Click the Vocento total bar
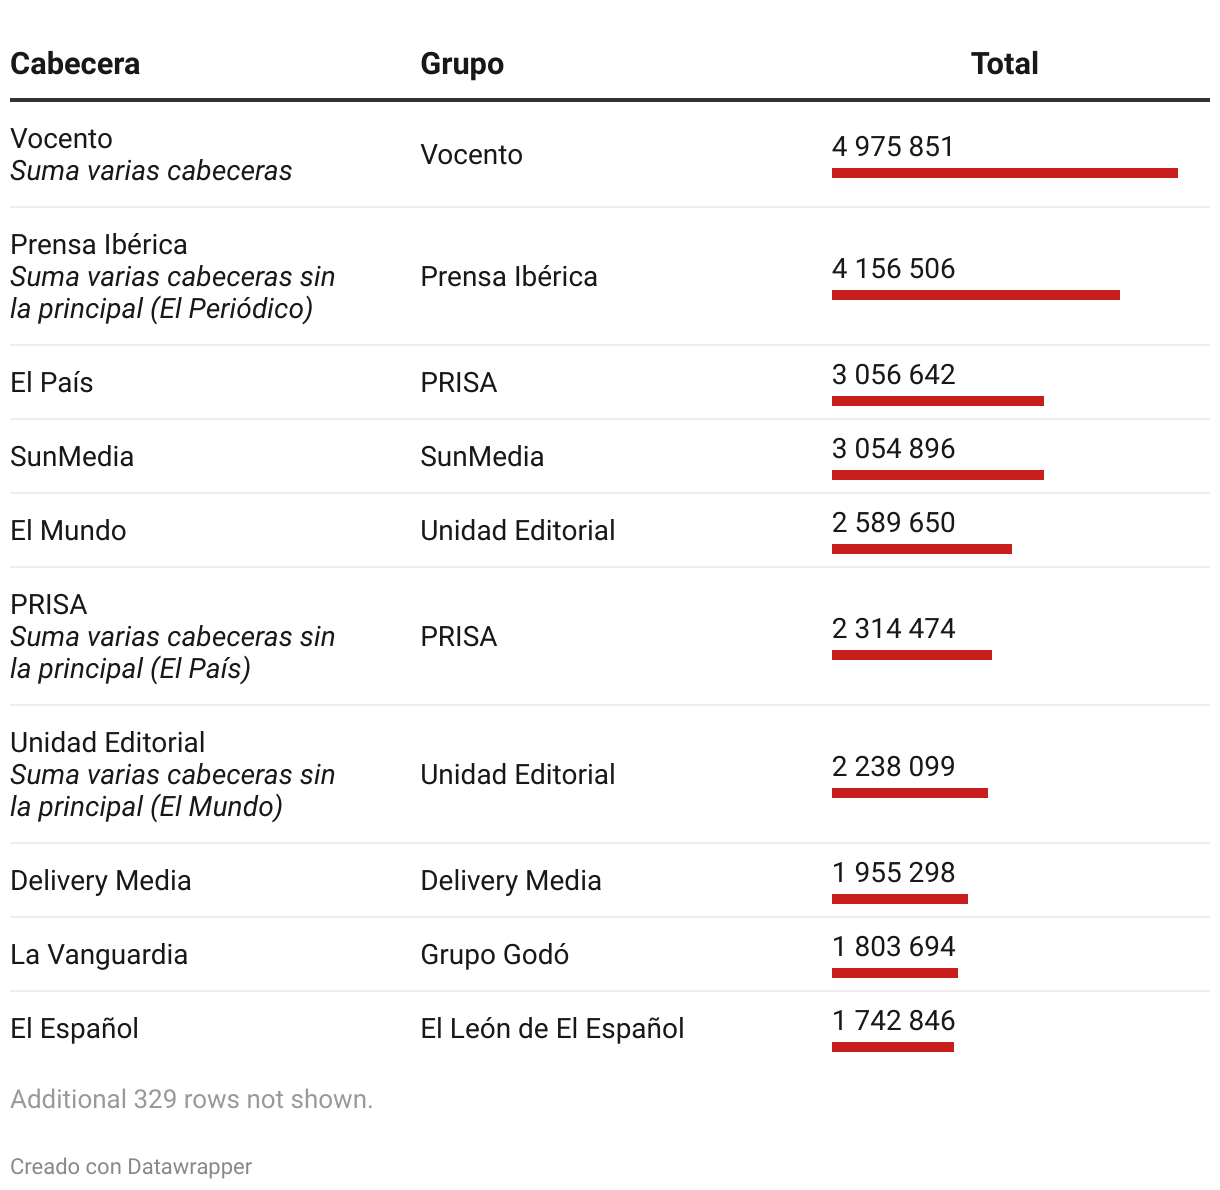 [x=1004, y=173]
